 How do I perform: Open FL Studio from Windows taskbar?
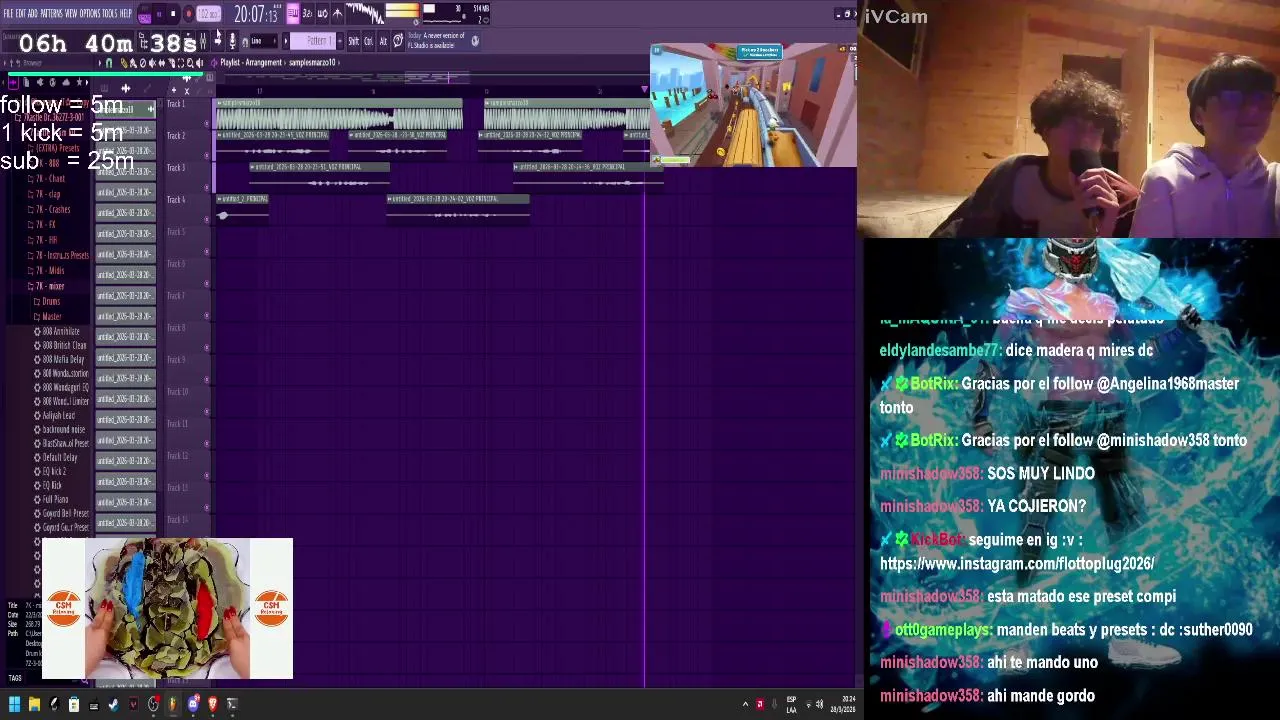[173, 704]
